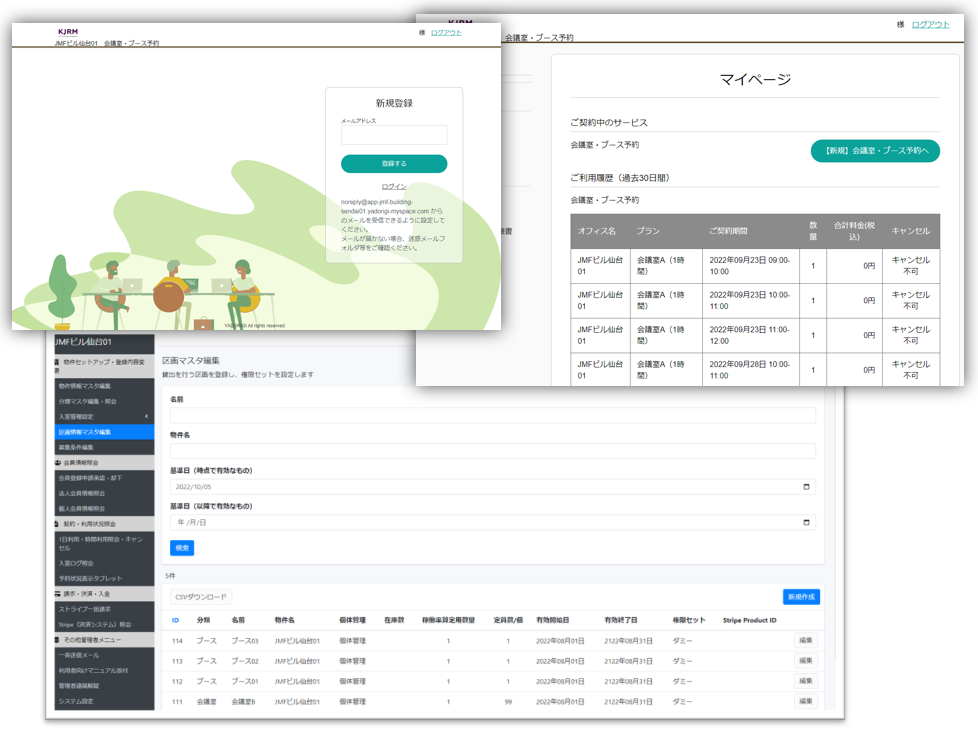Screen dimensions: 978x733
Task: Click 編集 for the ブース02 row
Action: coord(806,661)
